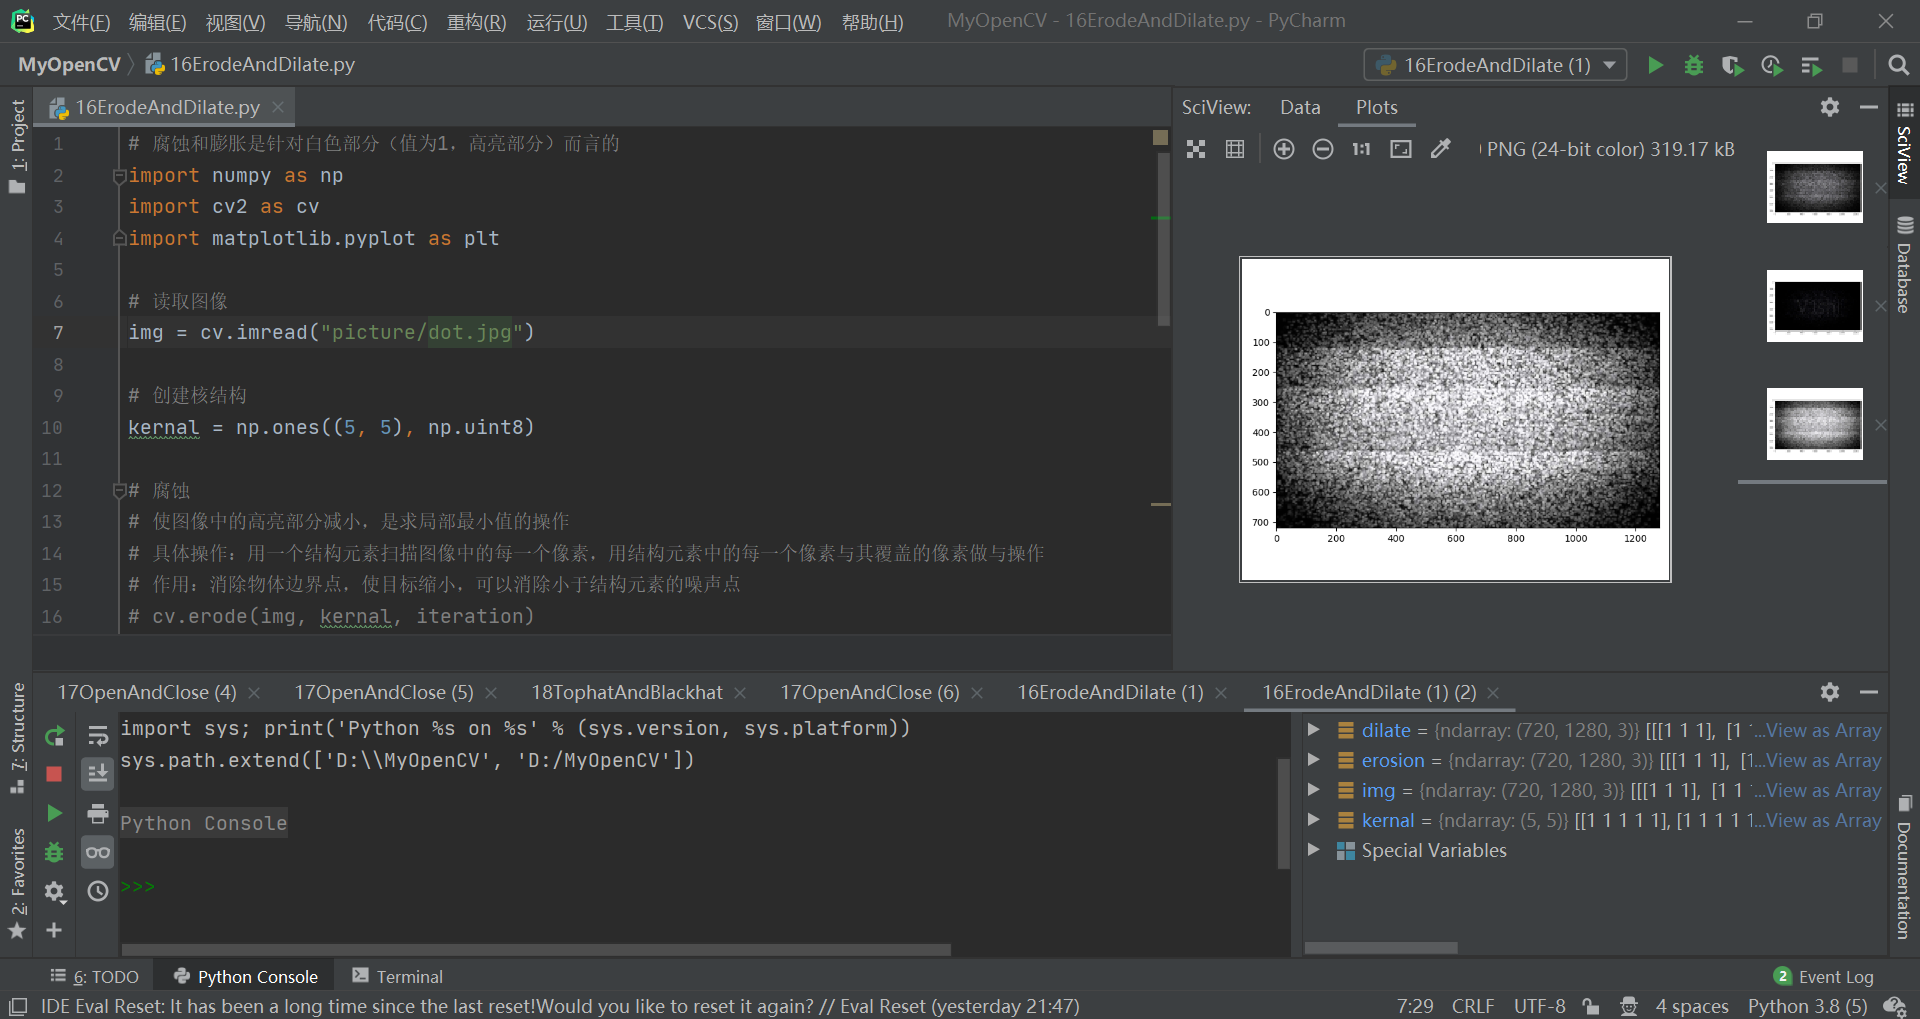
Task: Open Search Everywhere with the magnifier
Action: click(x=1899, y=65)
